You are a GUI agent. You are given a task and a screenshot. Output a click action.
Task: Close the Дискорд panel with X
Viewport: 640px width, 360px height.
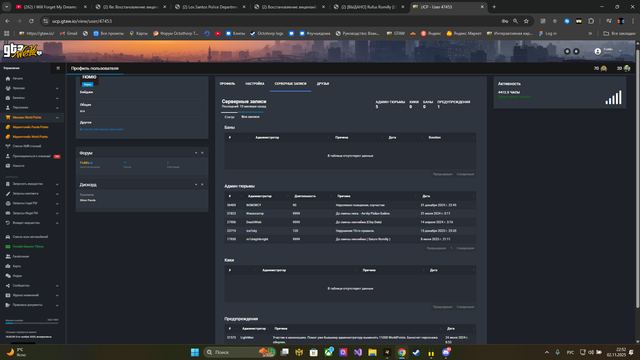(202, 184)
